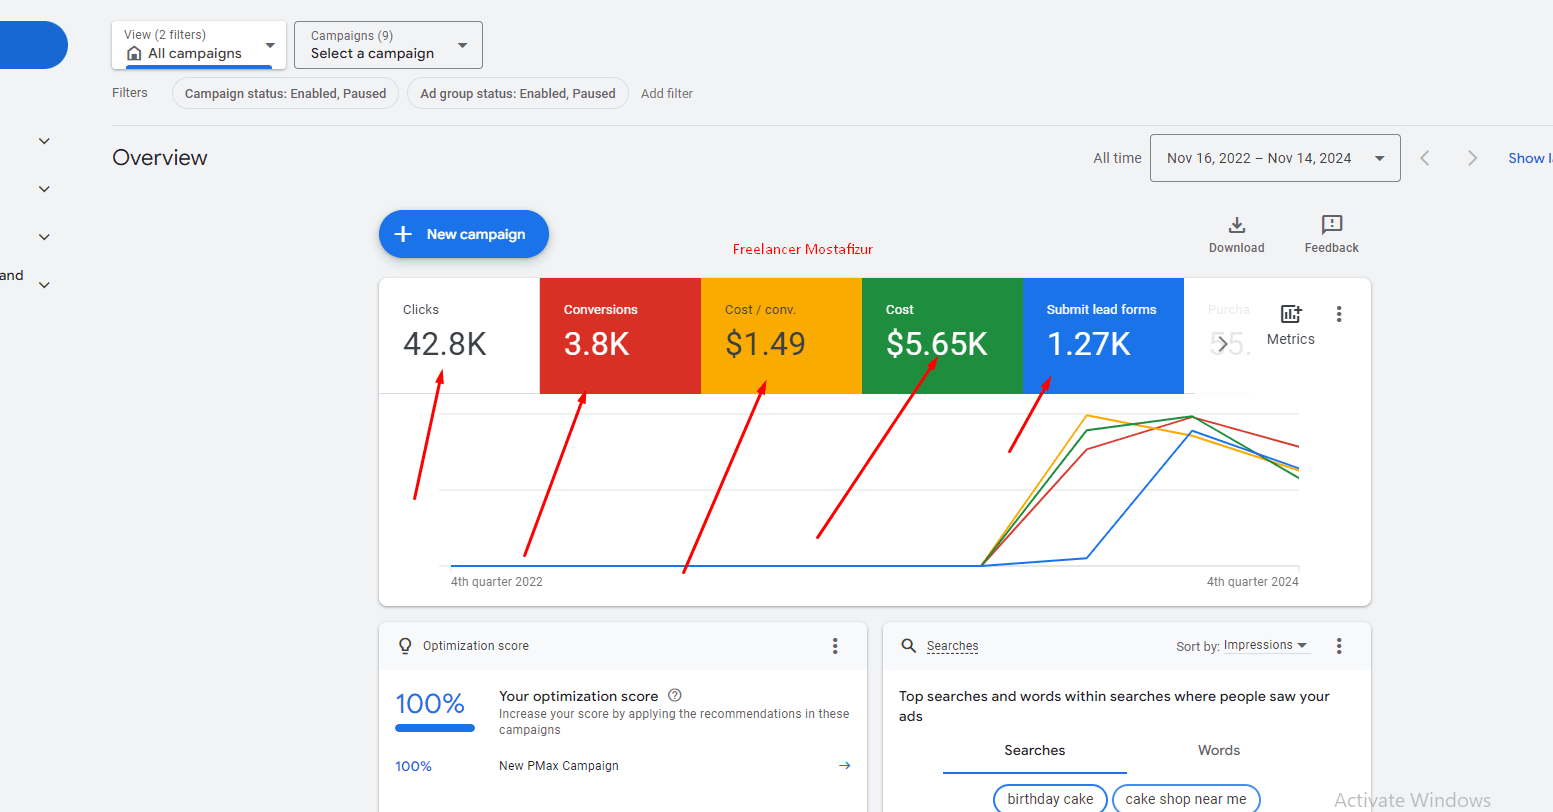Select the red Conversions metric tile

click(x=620, y=335)
